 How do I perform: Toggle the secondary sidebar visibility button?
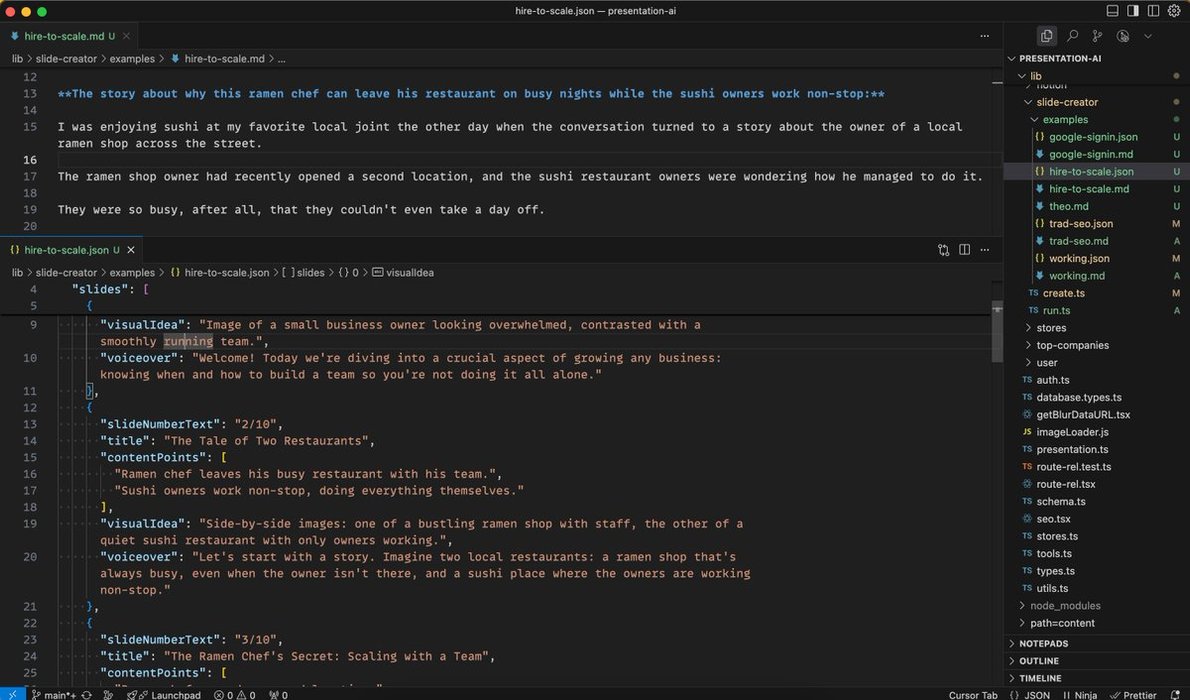point(1133,11)
